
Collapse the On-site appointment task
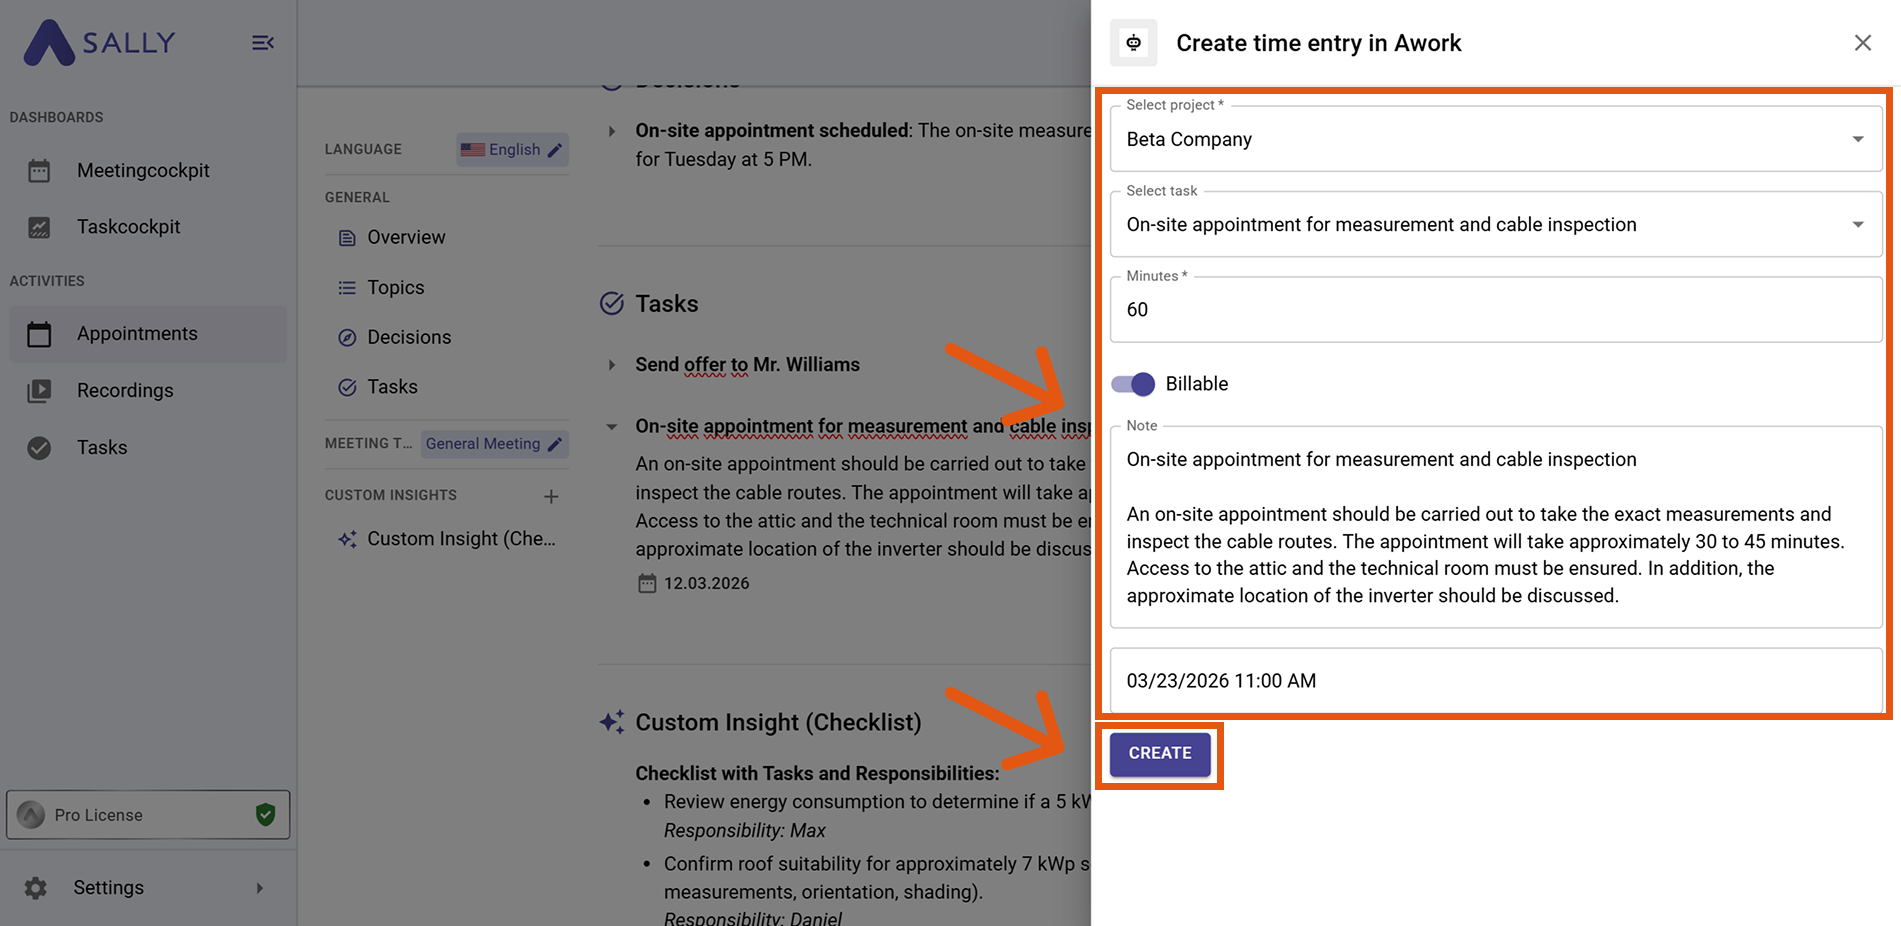[612, 427]
